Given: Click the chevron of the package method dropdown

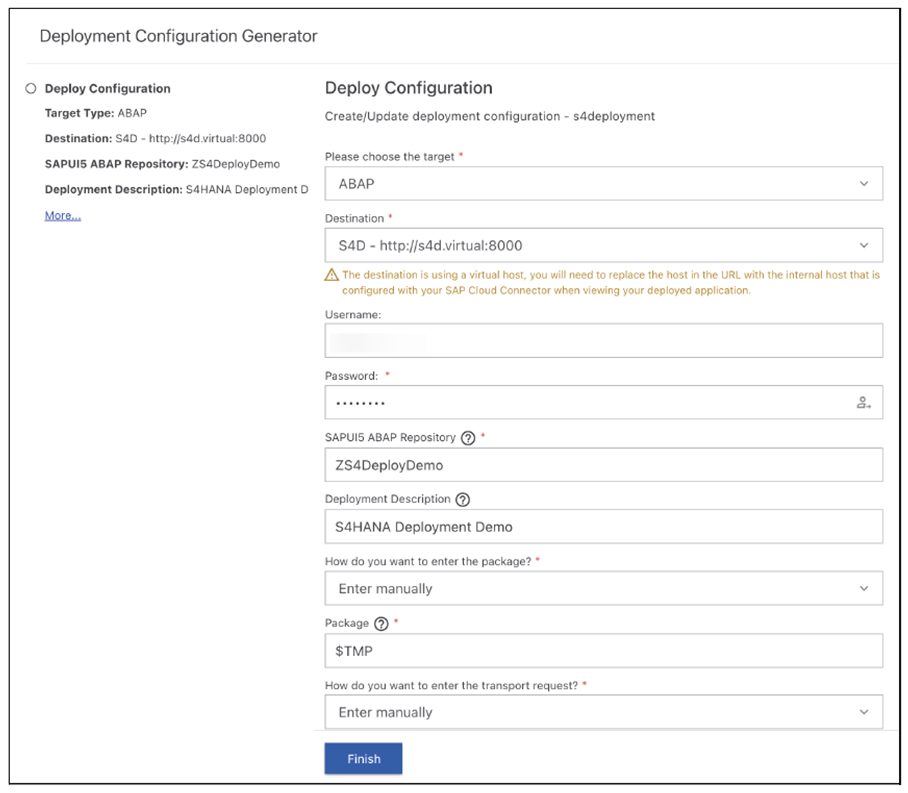Looking at the screenshot, I should click(x=863, y=589).
